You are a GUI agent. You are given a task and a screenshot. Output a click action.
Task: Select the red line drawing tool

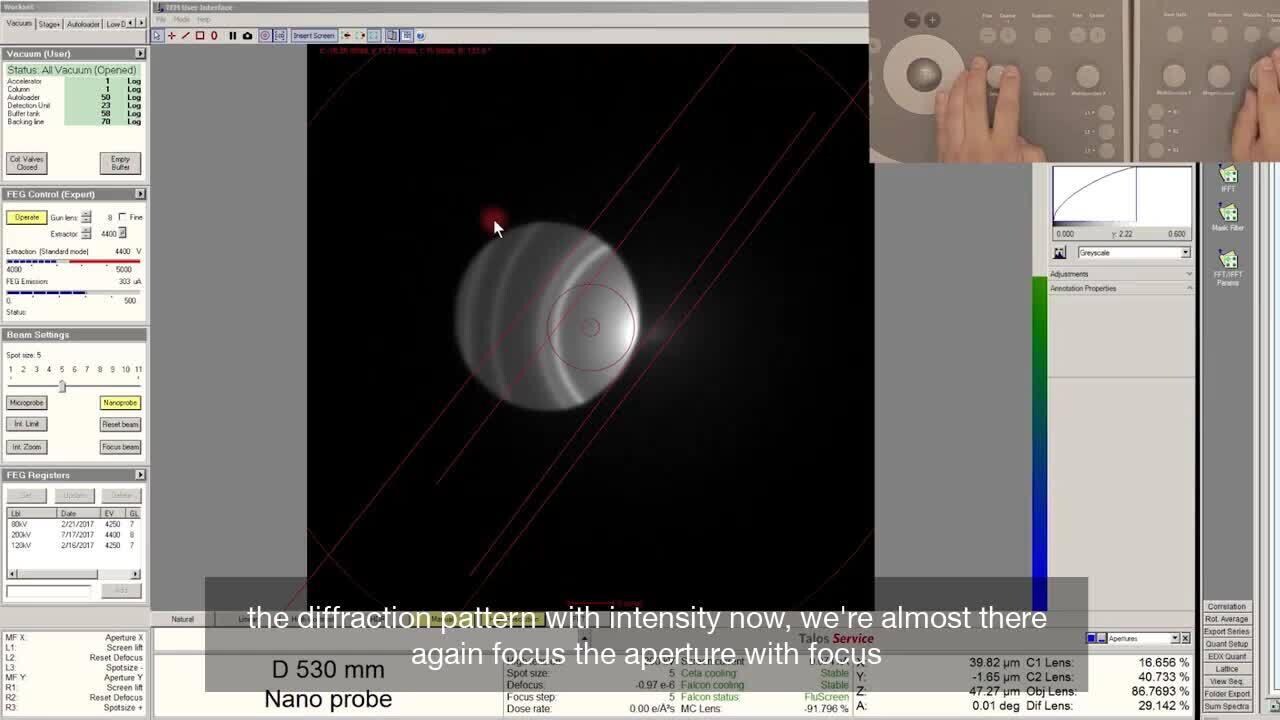[185, 36]
